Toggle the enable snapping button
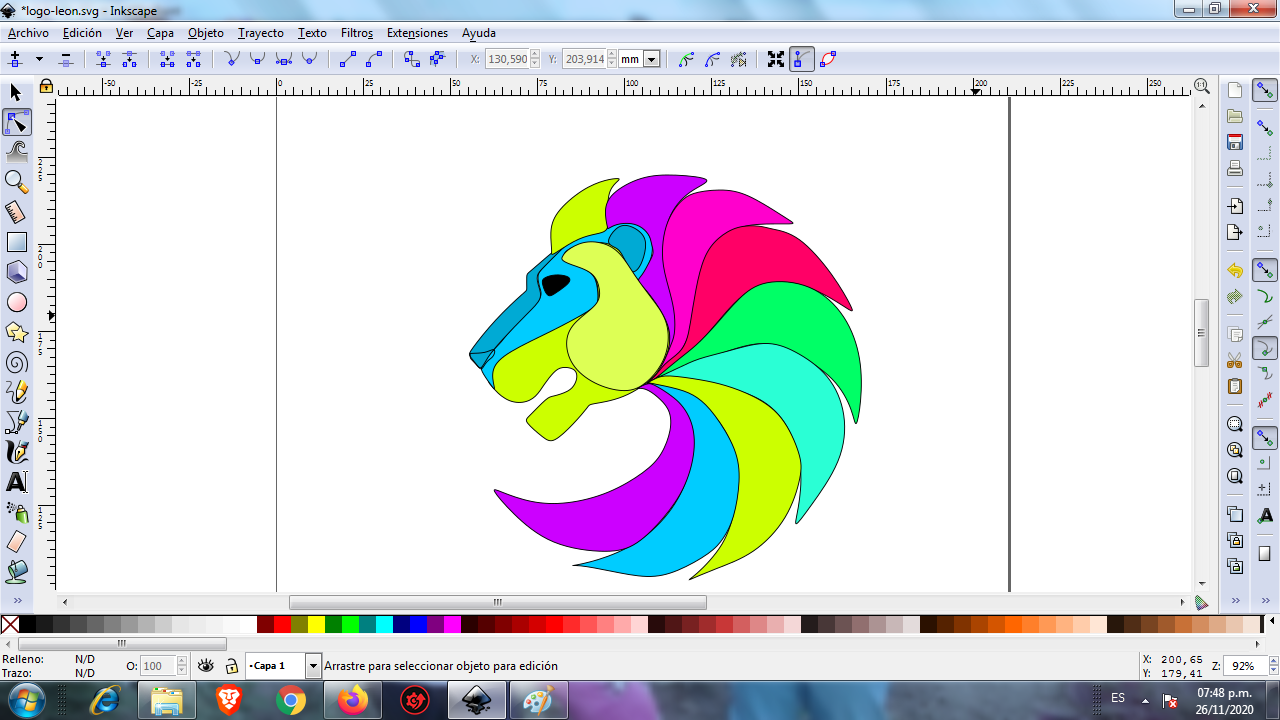1280x720 pixels. tap(1265, 90)
